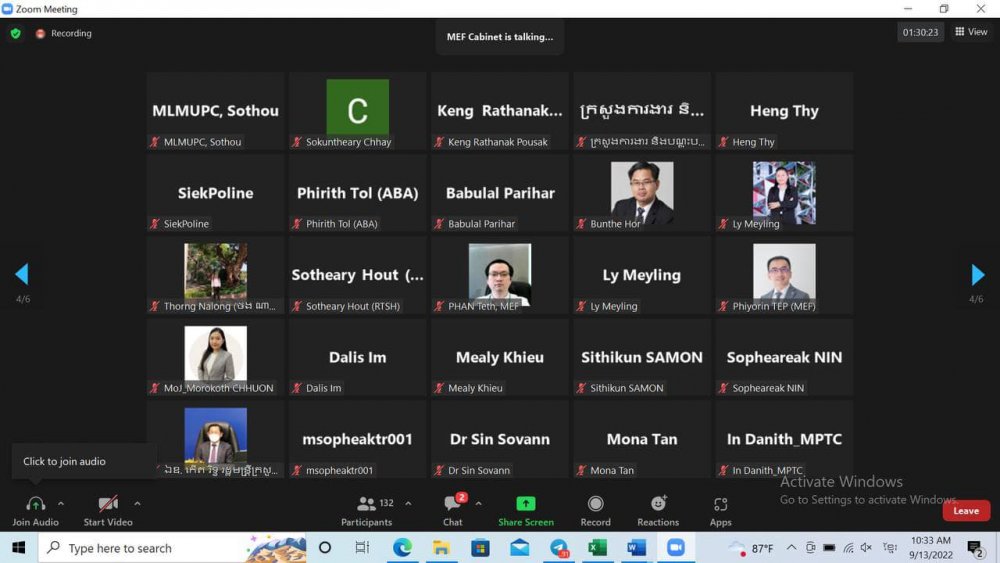Viewport: 1000px width, 563px height.
Task: Expand video options arrow beside Start Video
Action: [x=137, y=504]
